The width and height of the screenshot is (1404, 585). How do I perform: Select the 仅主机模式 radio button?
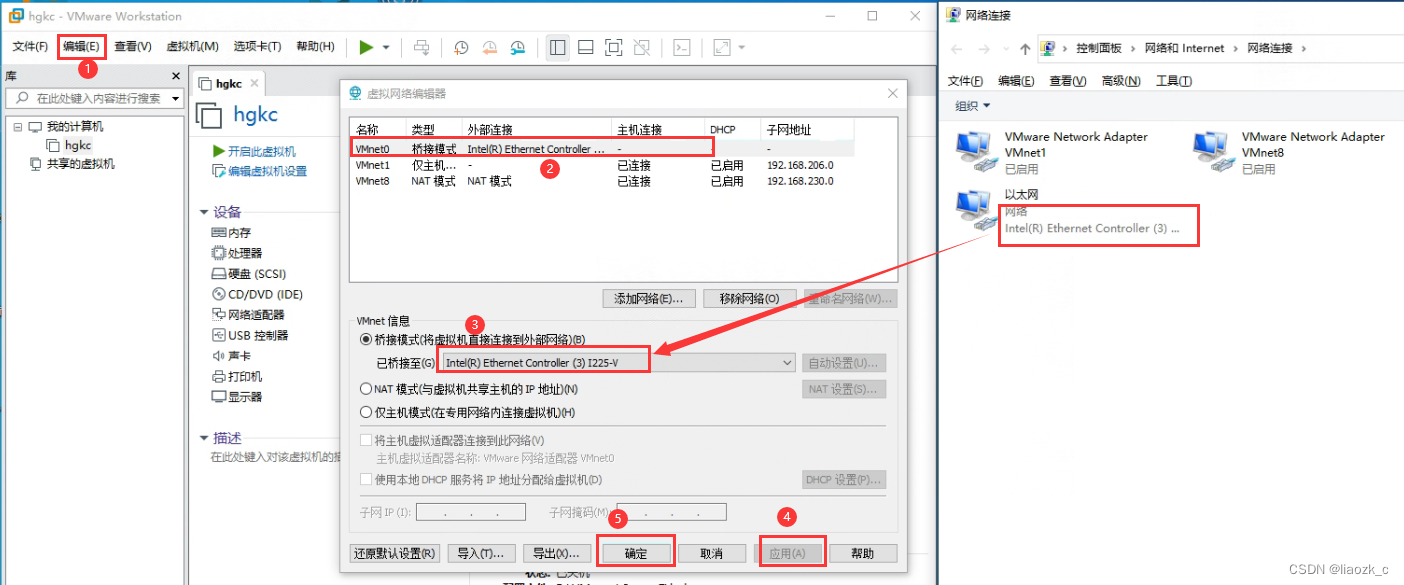[x=366, y=412]
